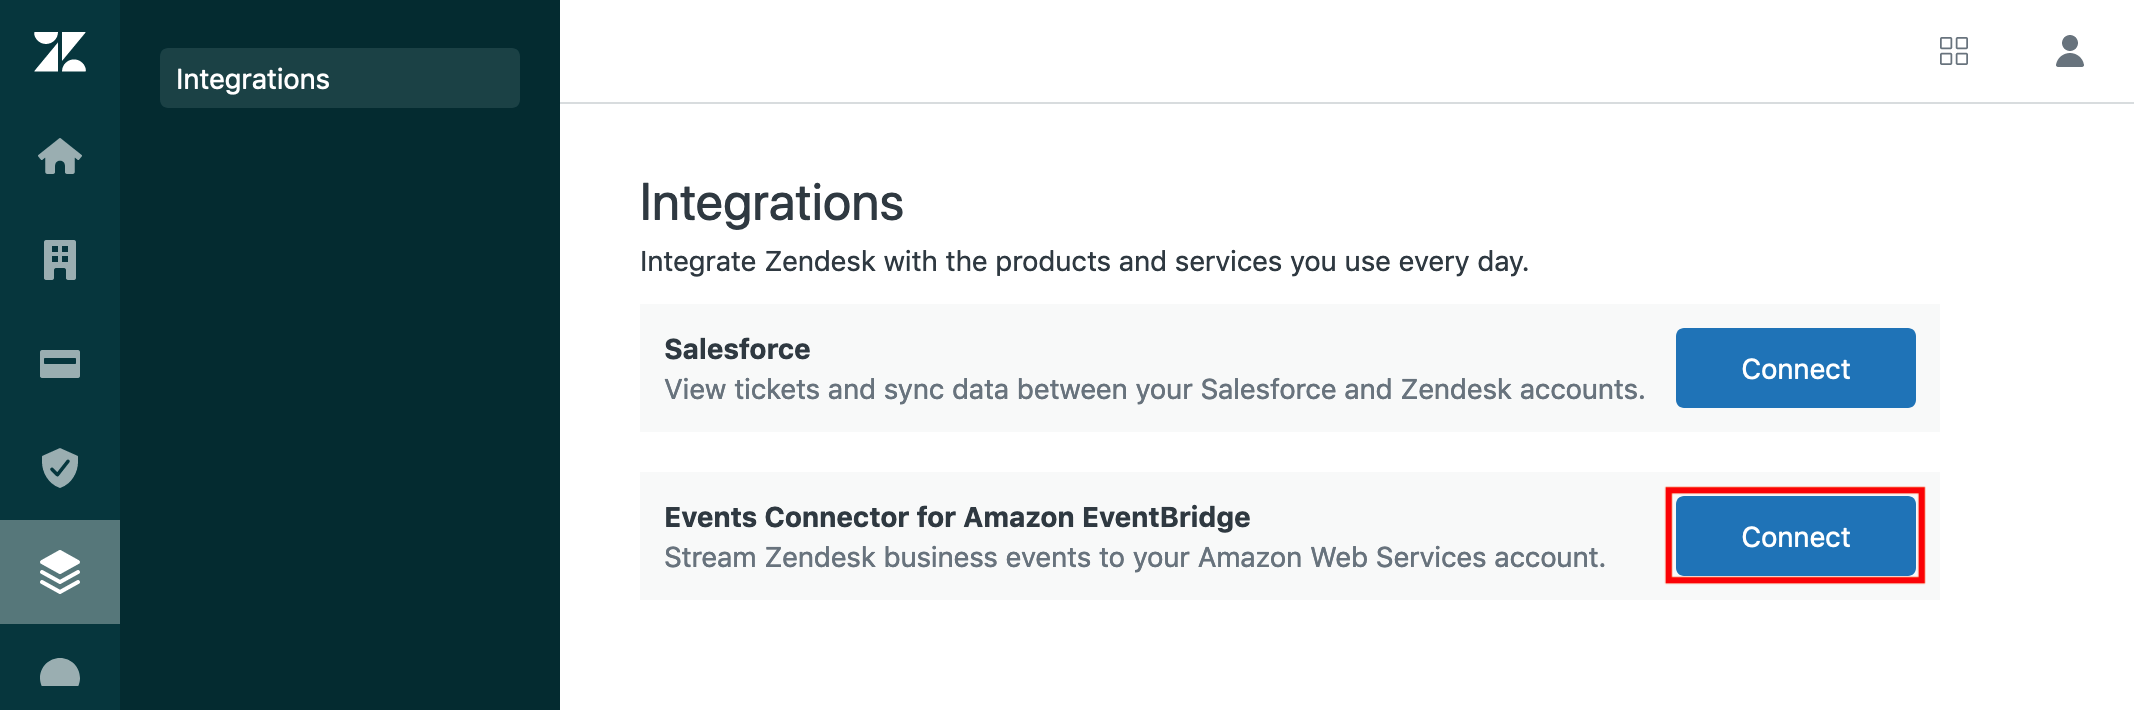2134x710 pixels.
Task: Open the Zendesk products grid icon
Action: [x=1954, y=52]
